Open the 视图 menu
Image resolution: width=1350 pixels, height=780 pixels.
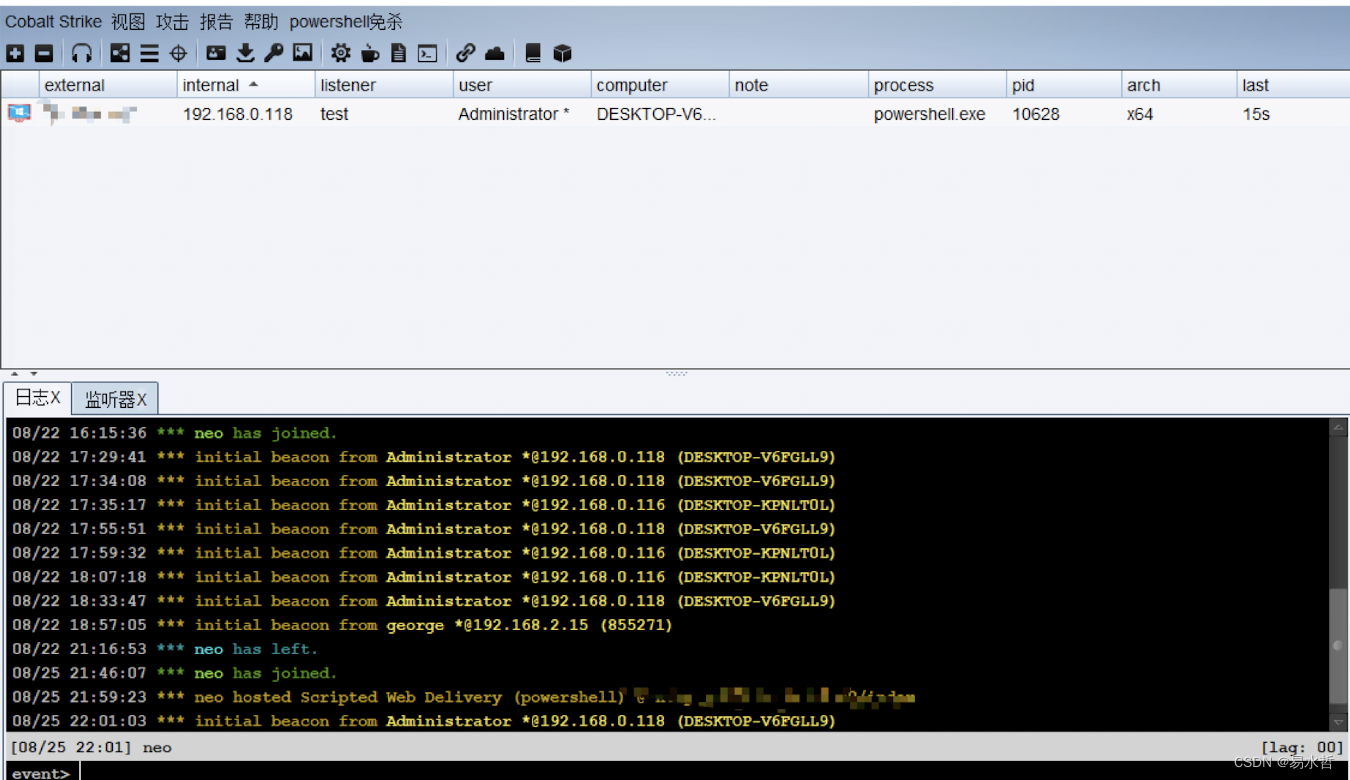tap(128, 21)
